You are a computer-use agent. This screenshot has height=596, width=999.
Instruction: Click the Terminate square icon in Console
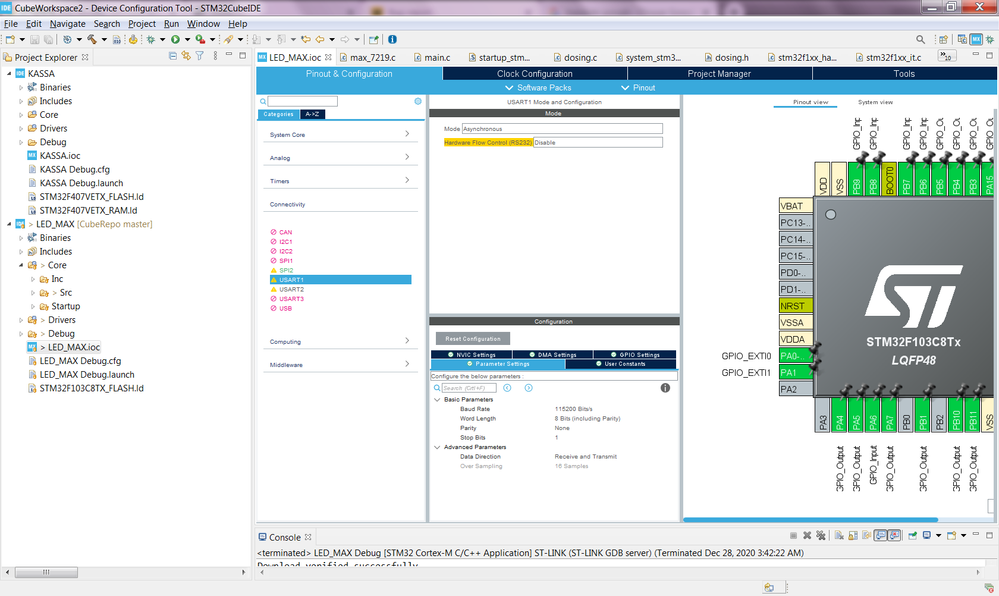793,535
